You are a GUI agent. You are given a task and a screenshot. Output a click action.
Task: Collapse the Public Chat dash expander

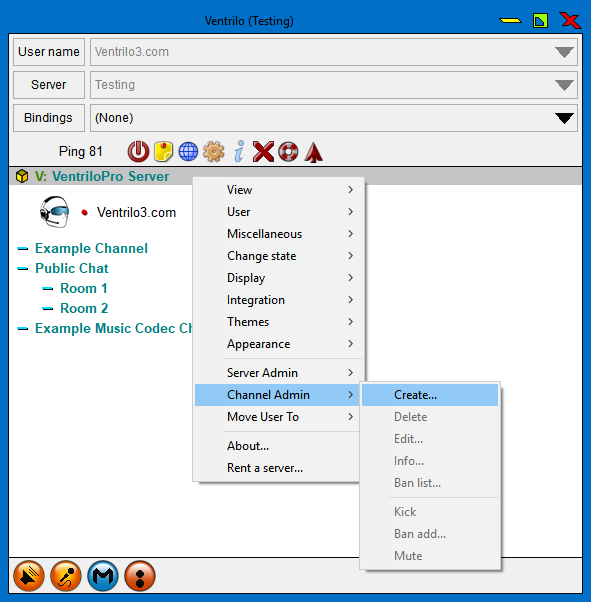click(x=23, y=268)
